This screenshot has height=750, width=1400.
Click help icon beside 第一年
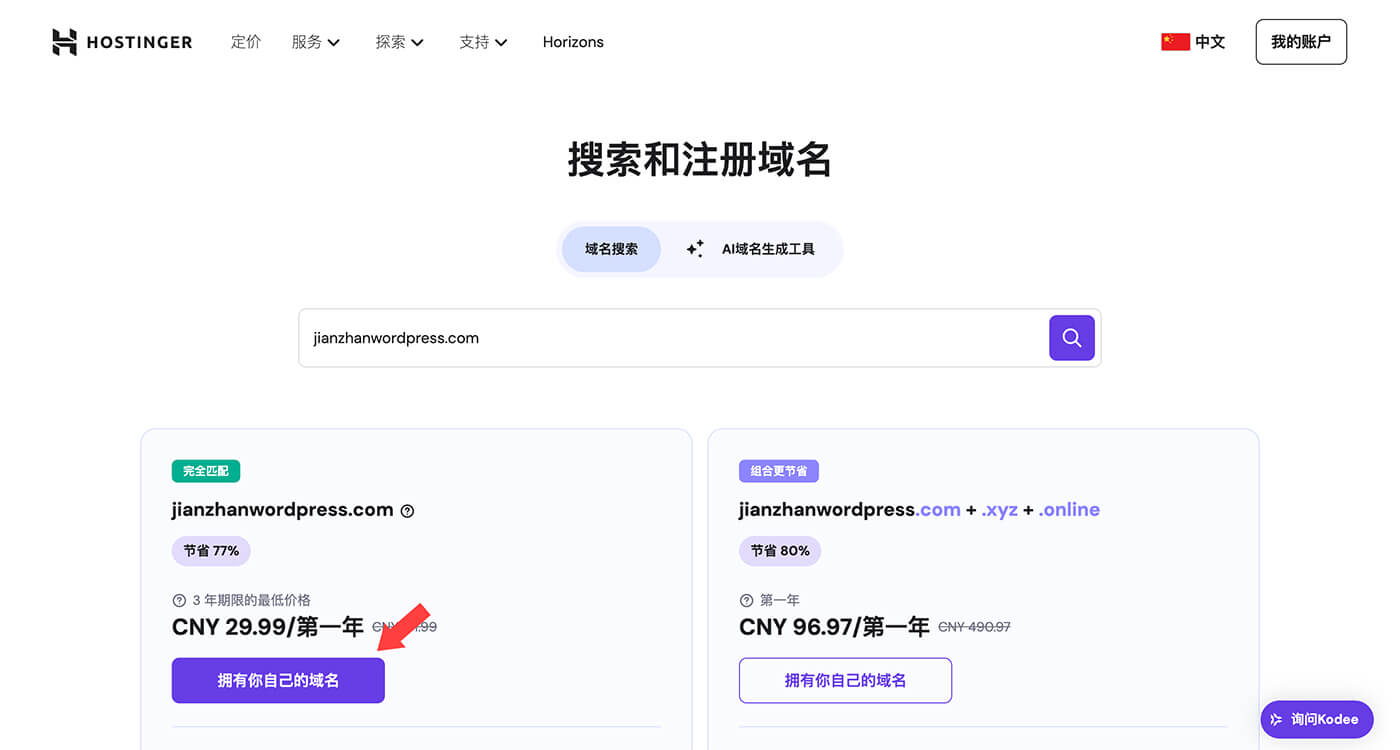point(746,600)
